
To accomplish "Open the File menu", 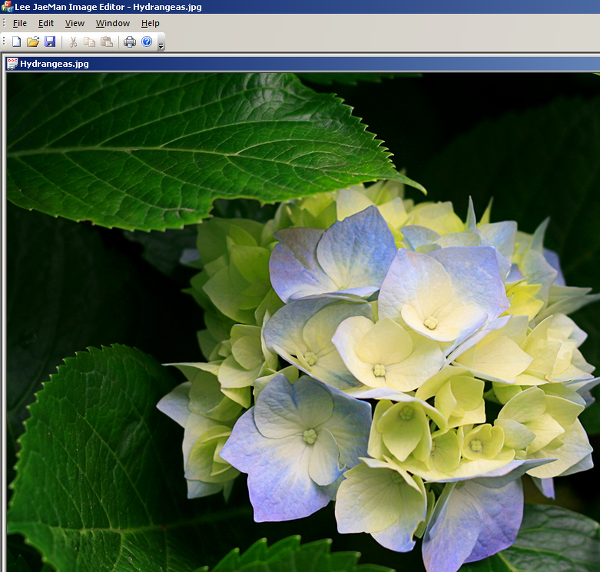I will (20, 23).
